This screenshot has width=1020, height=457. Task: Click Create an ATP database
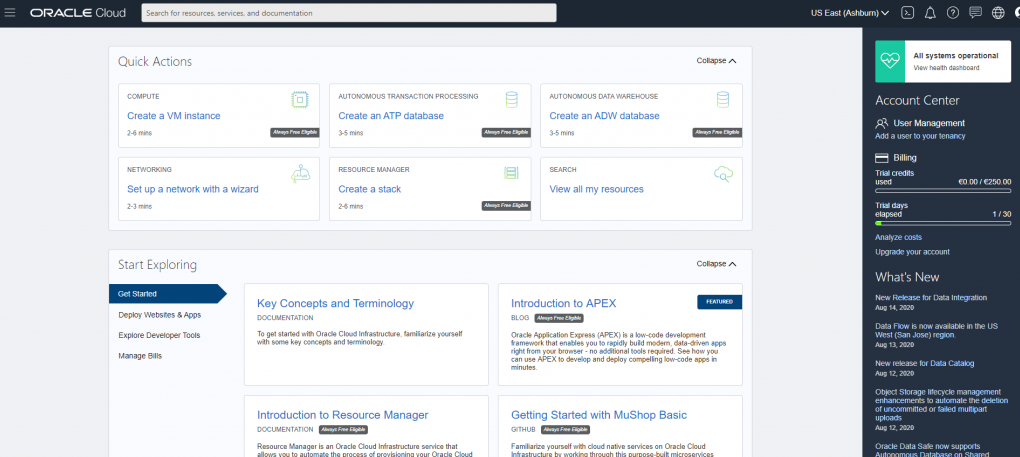[391, 116]
